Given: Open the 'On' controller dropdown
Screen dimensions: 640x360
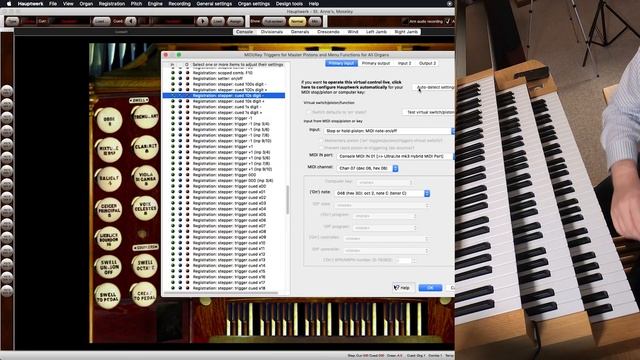Looking at the screenshot, I should [x=386, y=239].
